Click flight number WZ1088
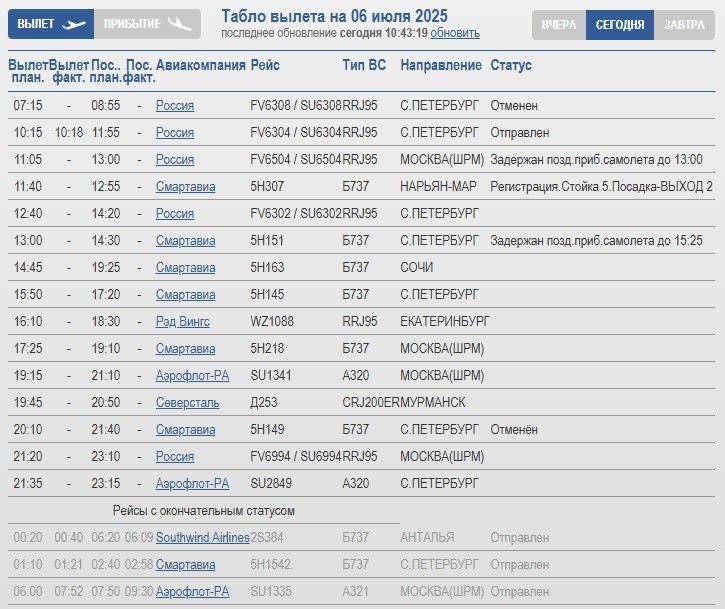The height and width of the screenshot is (609, 725). tap(272, 321)
